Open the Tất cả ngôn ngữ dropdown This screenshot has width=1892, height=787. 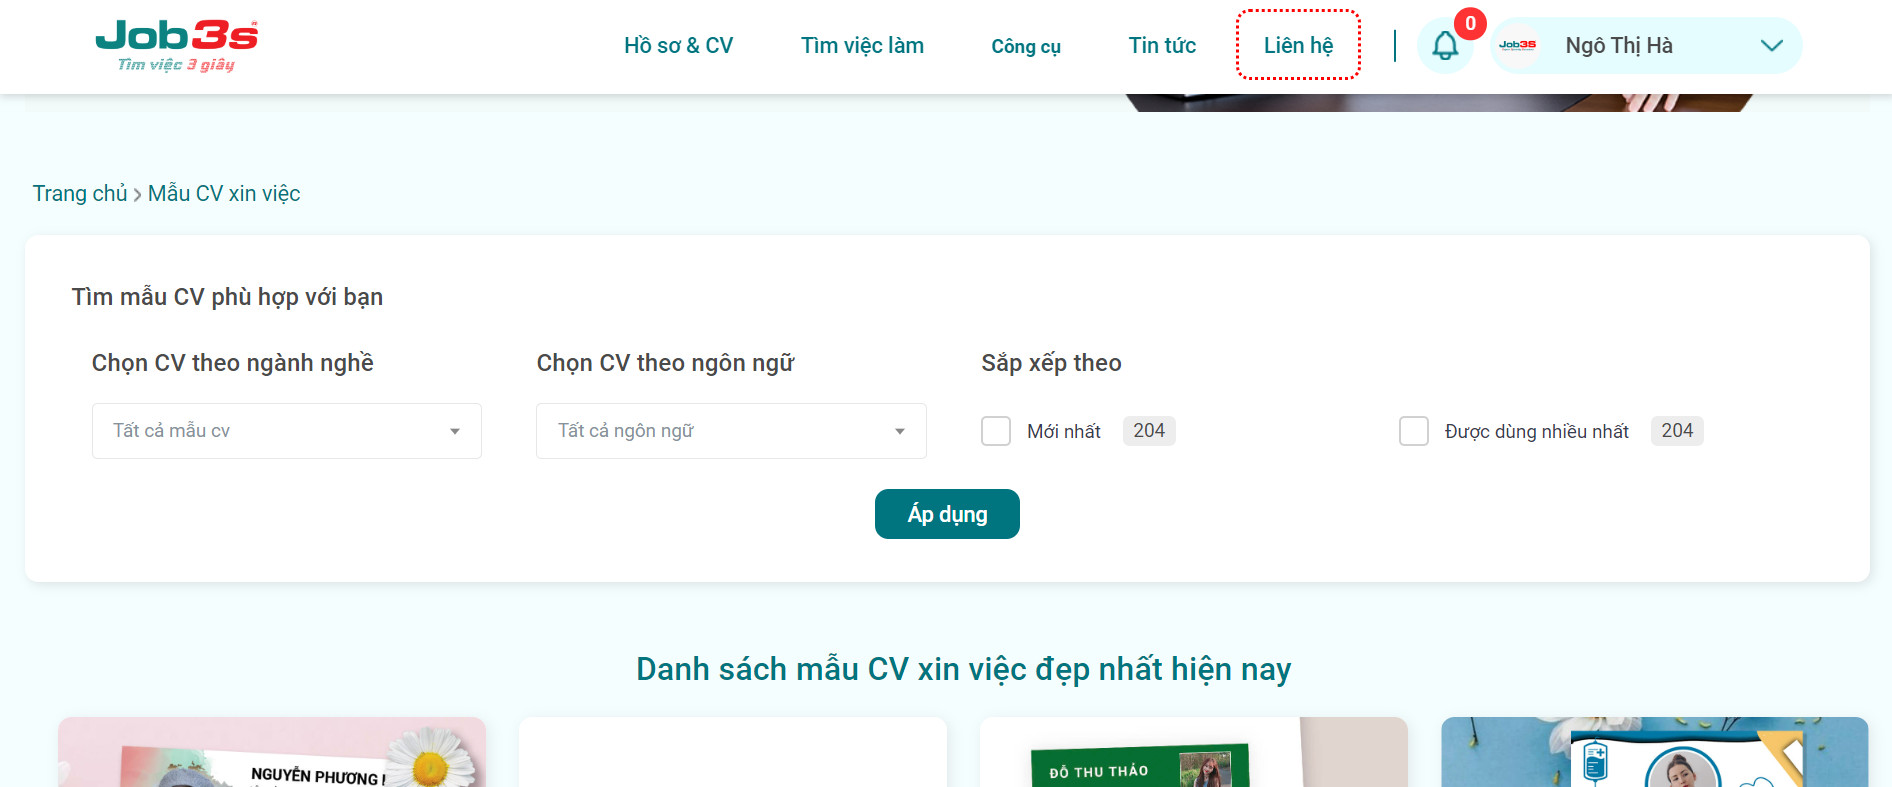pyautogui.click(x=731, y=431)
